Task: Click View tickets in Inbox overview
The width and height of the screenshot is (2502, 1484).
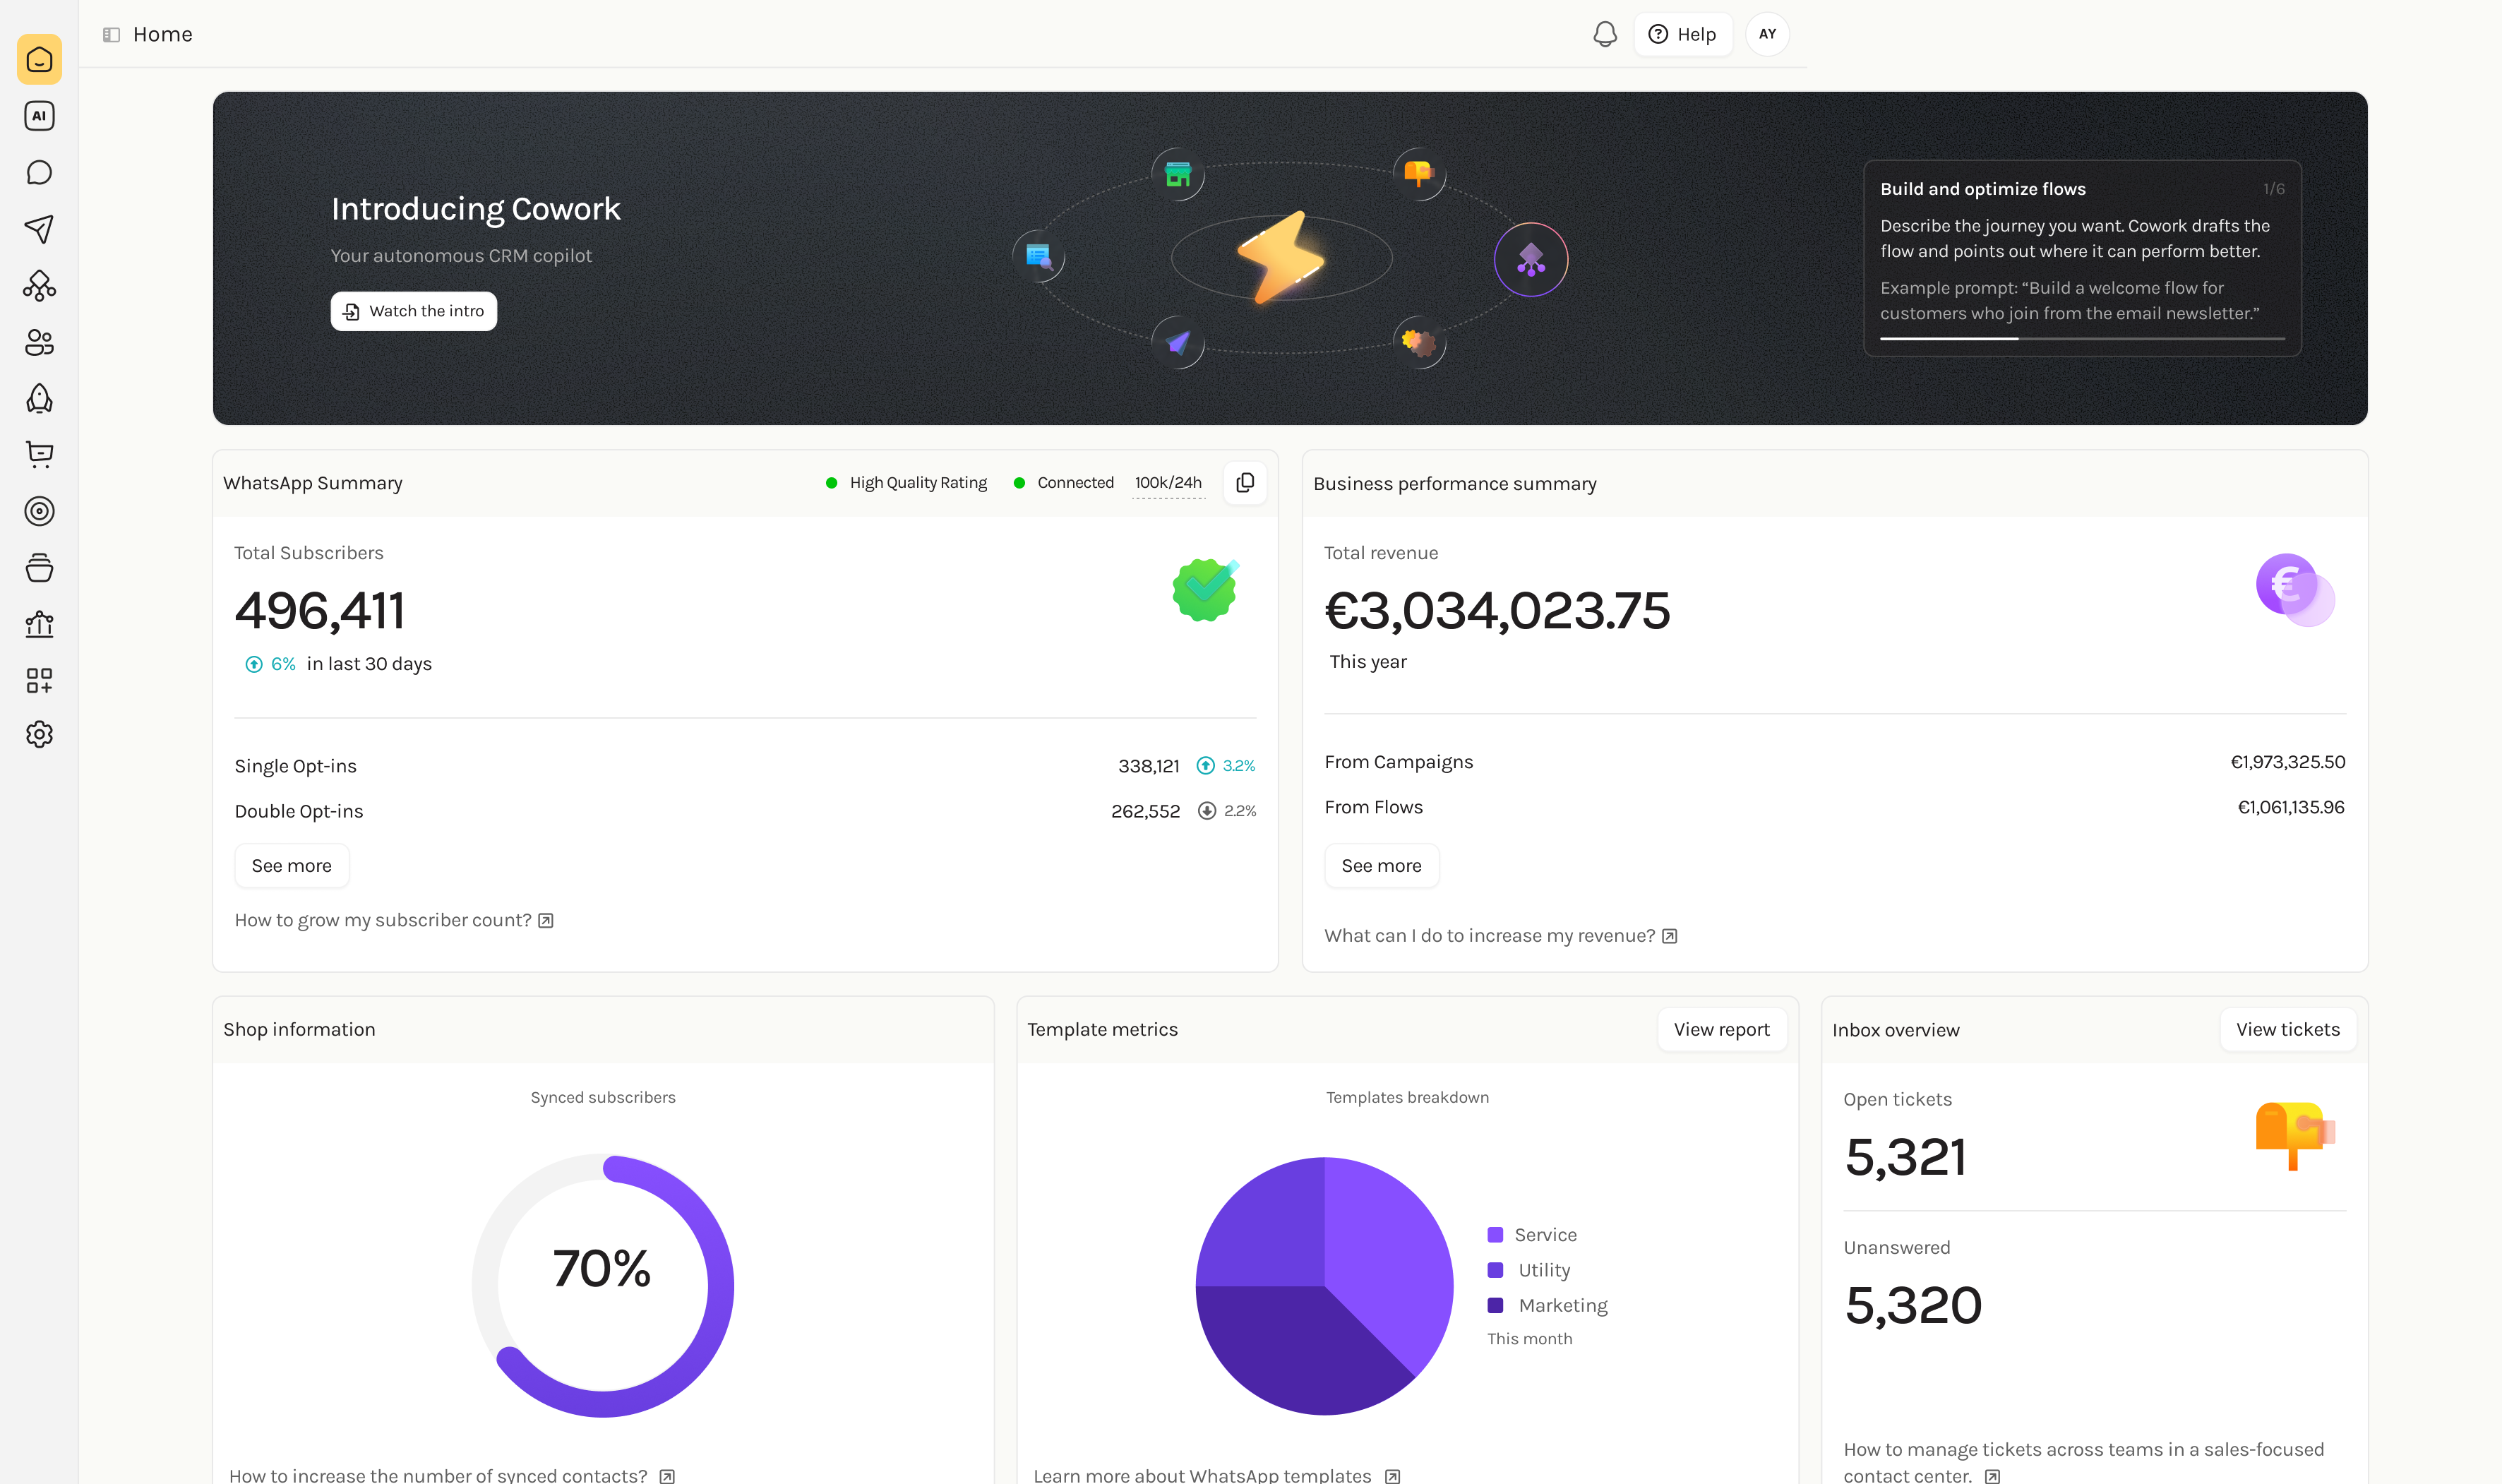Action: tap(2287, 1029)
